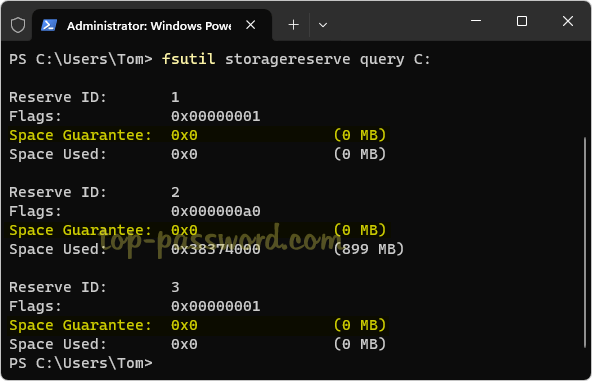Image resolution: width=592 pixels, height=381 pixels.
Task: Select the Administrator: Windows PowerShell tab
Action: pyautogui.click(x=151, y=25)
